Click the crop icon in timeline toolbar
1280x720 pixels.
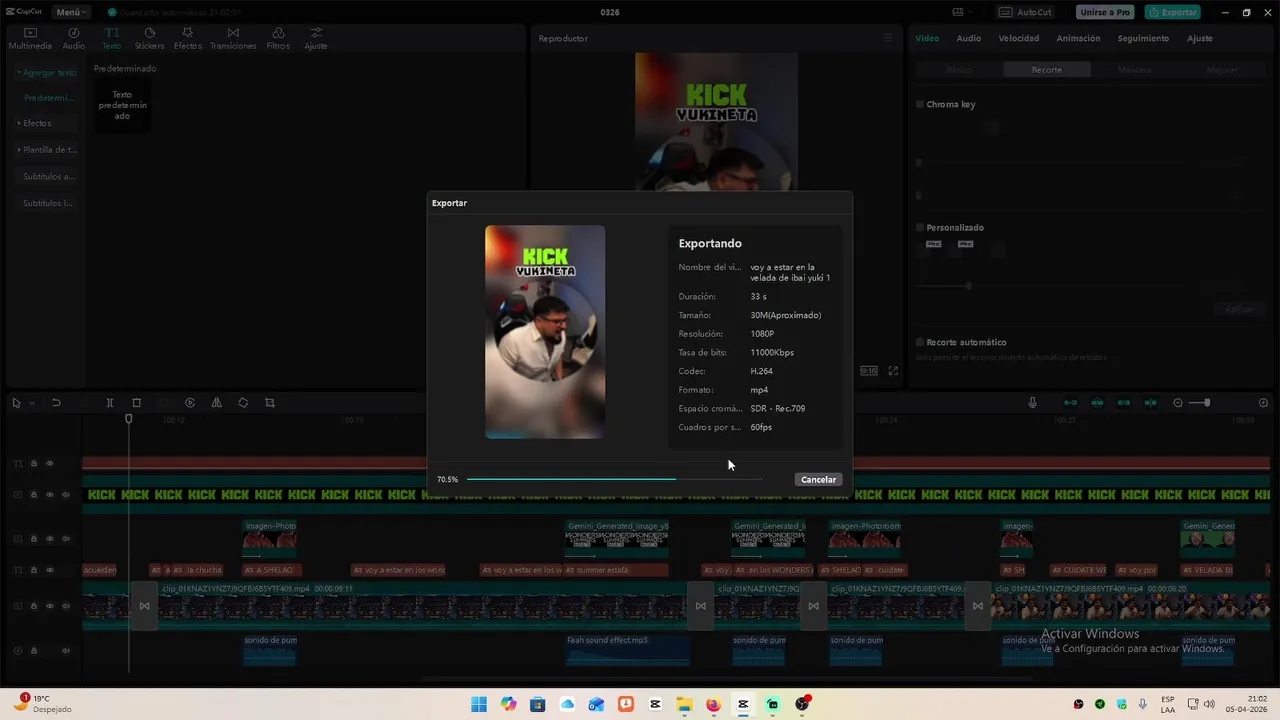point(270,403)
